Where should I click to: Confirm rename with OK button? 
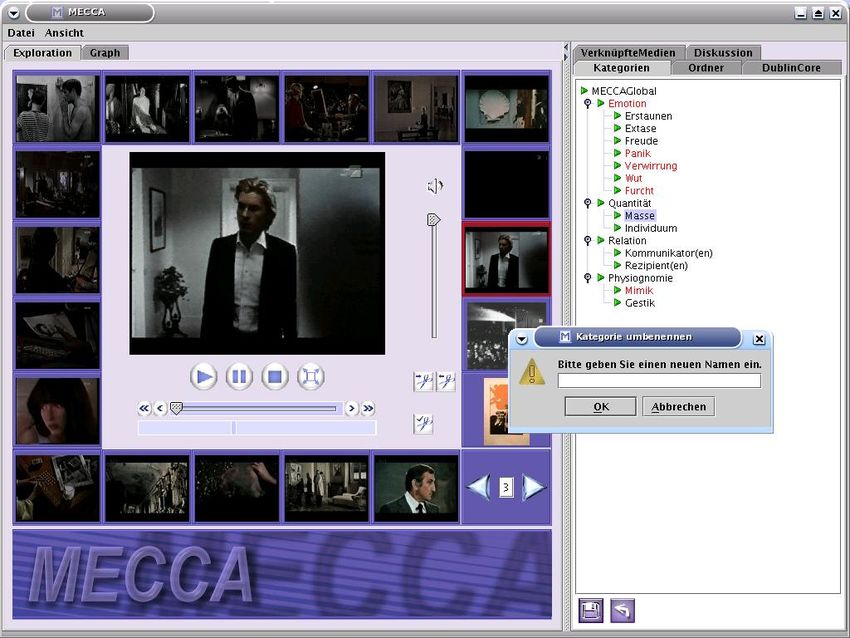tap(601, 407)
